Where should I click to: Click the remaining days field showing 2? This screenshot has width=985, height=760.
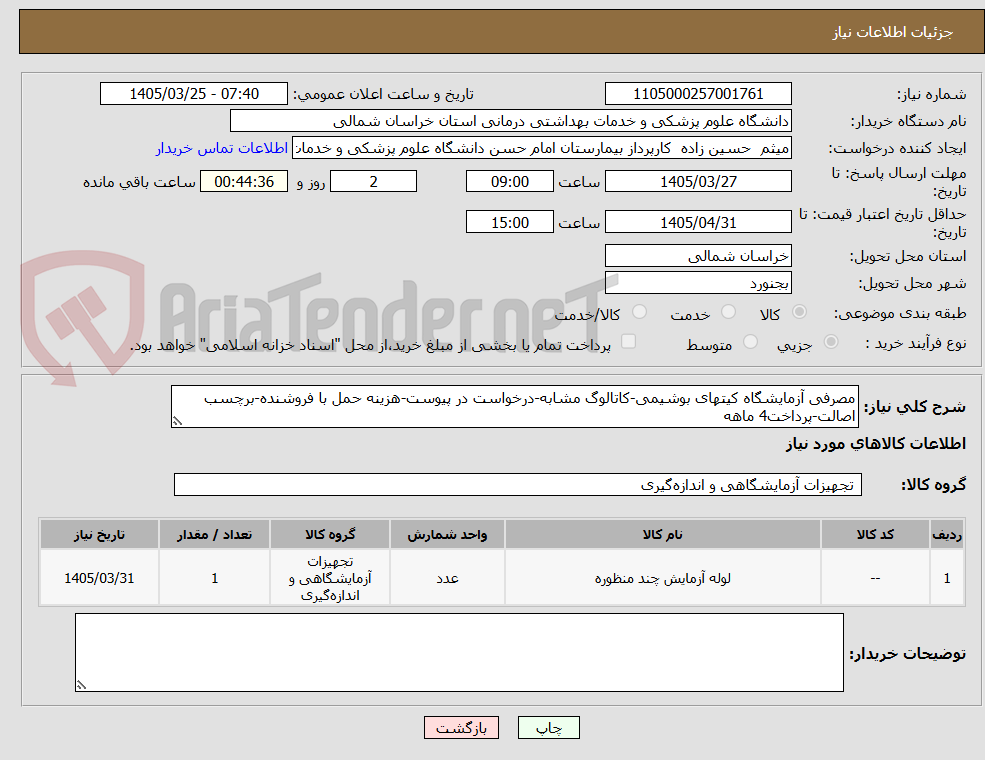(373, 182)
